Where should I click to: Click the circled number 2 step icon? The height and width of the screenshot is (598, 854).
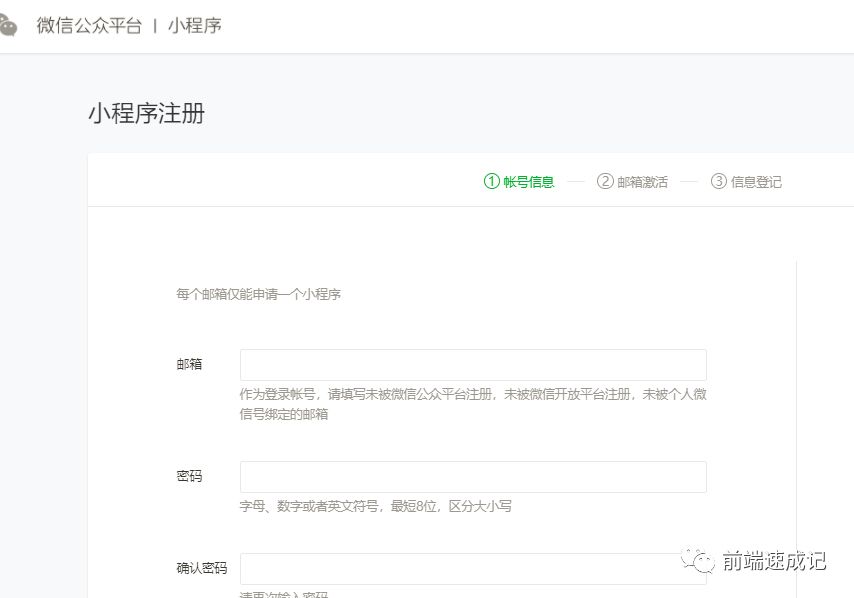coord(605,181)
